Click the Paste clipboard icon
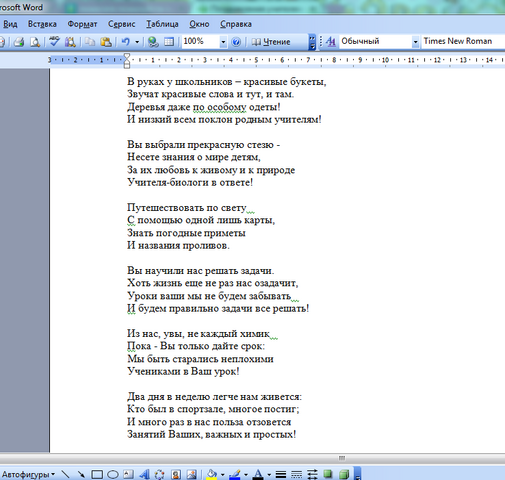 [106, 42]
